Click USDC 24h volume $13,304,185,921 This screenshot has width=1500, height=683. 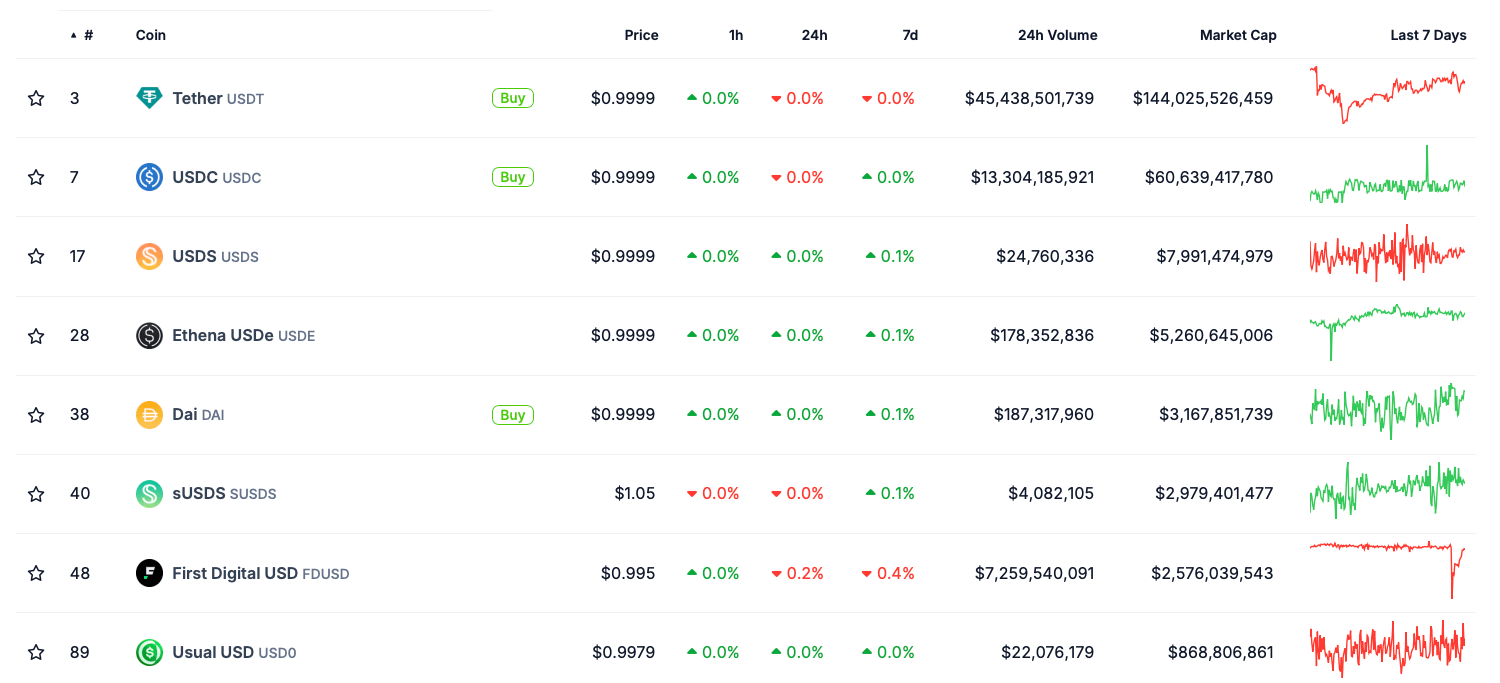pos(1032,177)
